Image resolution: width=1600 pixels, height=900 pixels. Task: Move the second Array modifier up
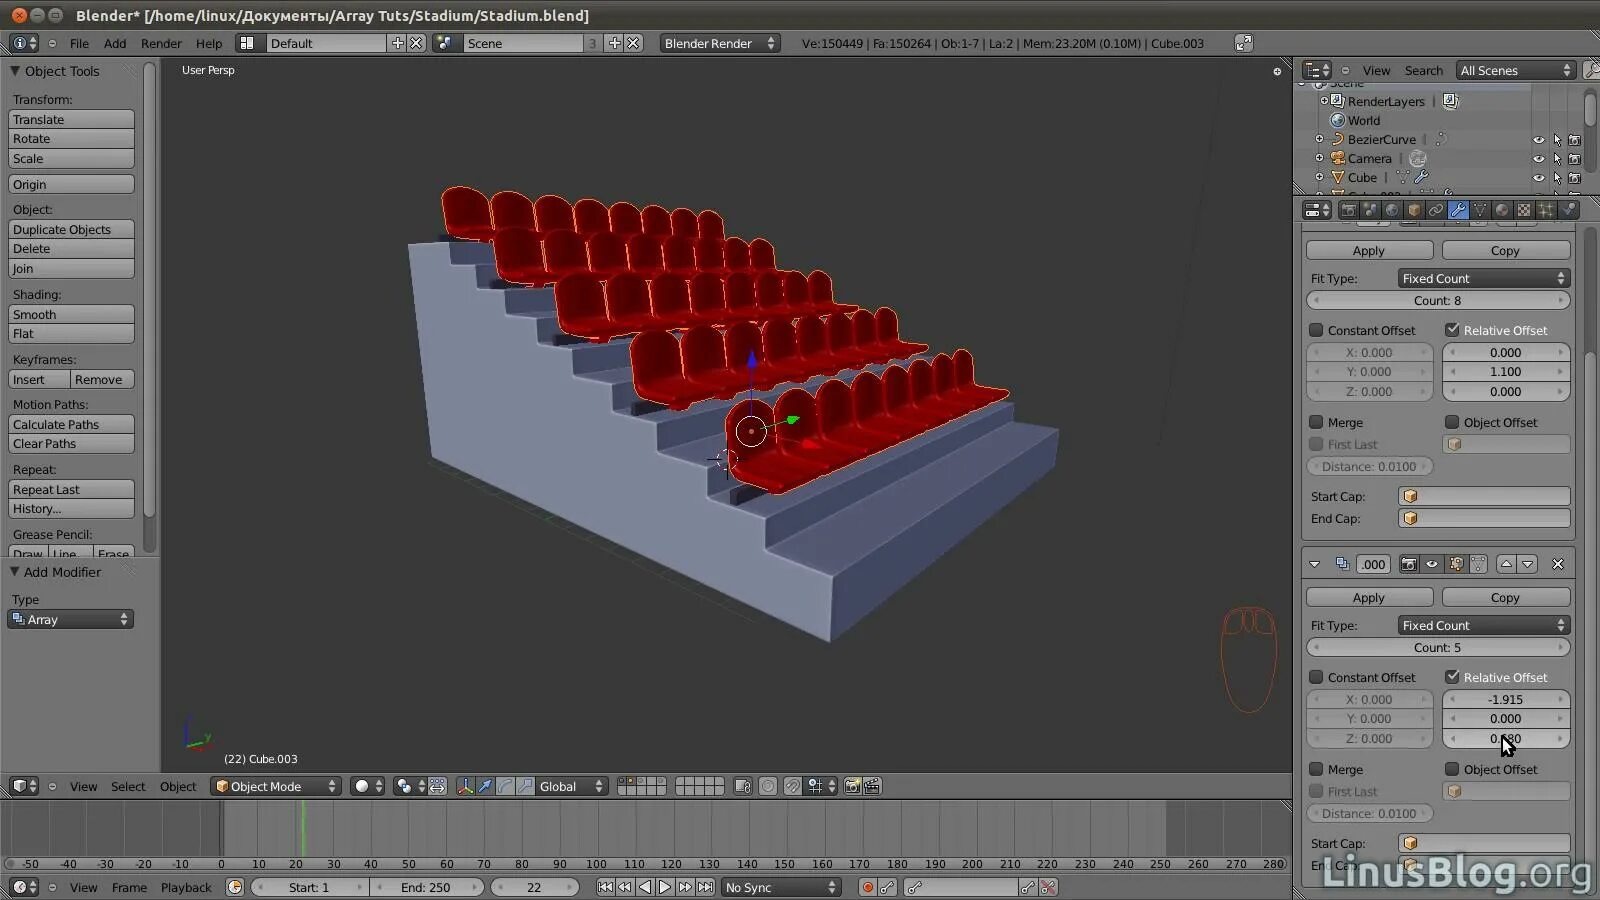click(x=1506, y=564)
